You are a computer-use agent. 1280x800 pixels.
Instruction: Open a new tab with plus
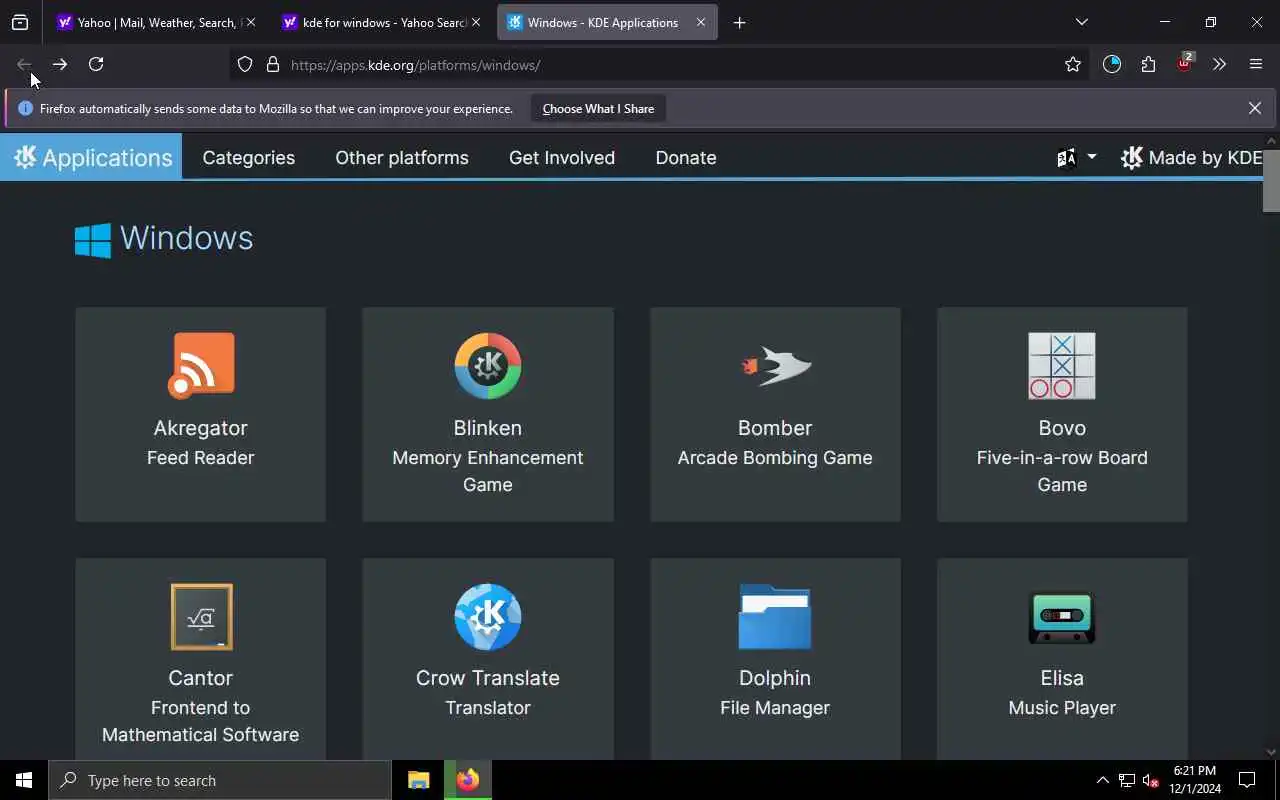(739, 22)
